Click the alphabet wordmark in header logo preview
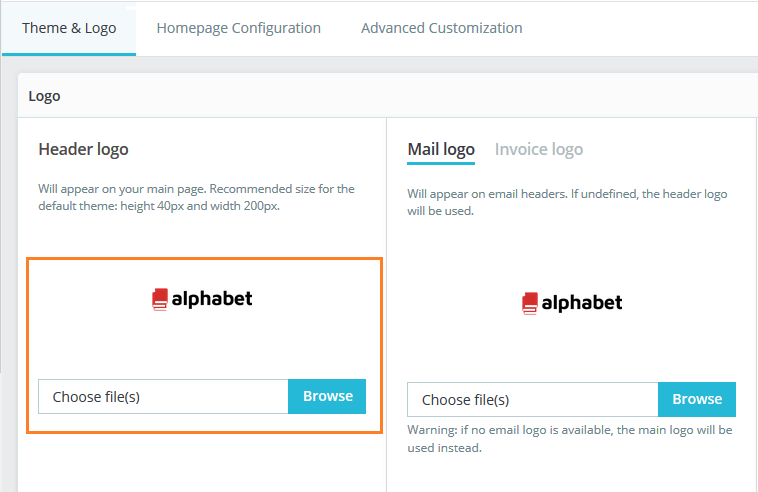Viewport: 758px width, 492px height. tap(211, 298)
